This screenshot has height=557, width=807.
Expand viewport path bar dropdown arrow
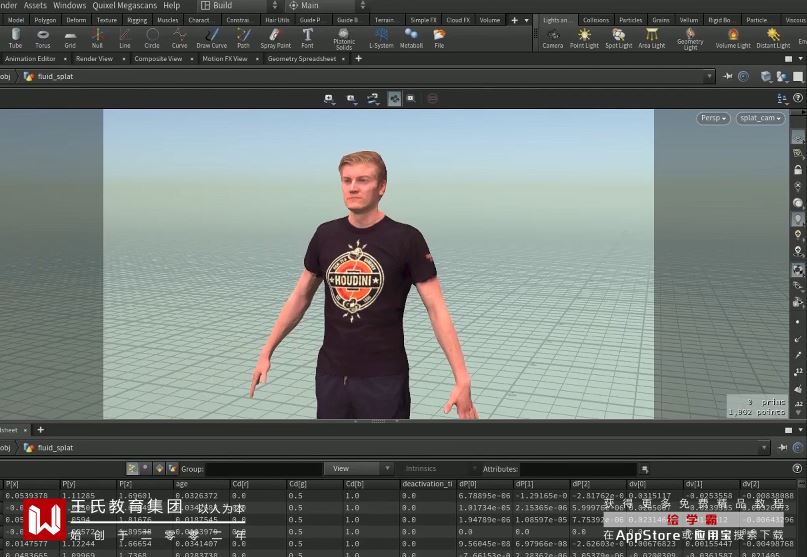coord(710,76)
